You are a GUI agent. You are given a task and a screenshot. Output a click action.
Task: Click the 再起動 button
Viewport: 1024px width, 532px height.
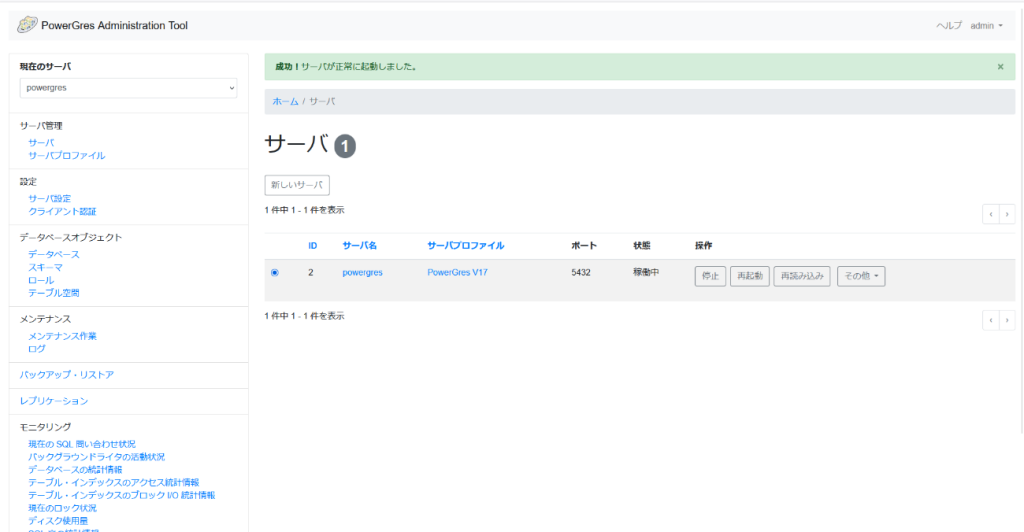tap(750, 276)
